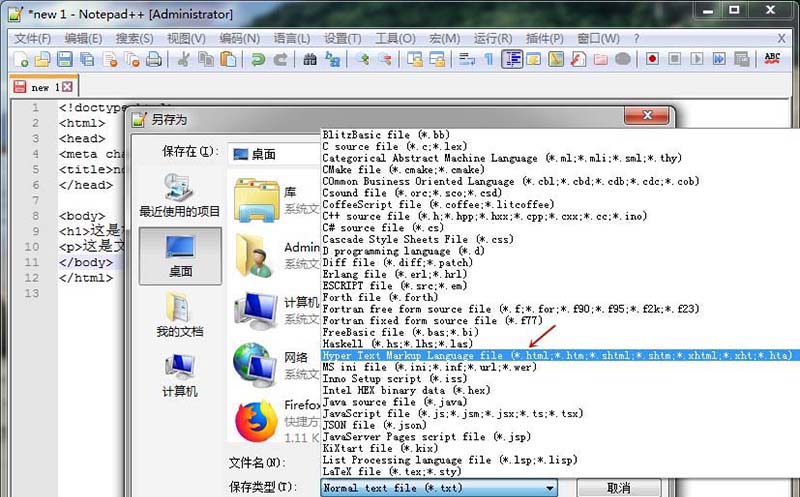This screenshot has height=497, width=800.
Task: Open the 视图(V) menu
Action: [186, 38]
